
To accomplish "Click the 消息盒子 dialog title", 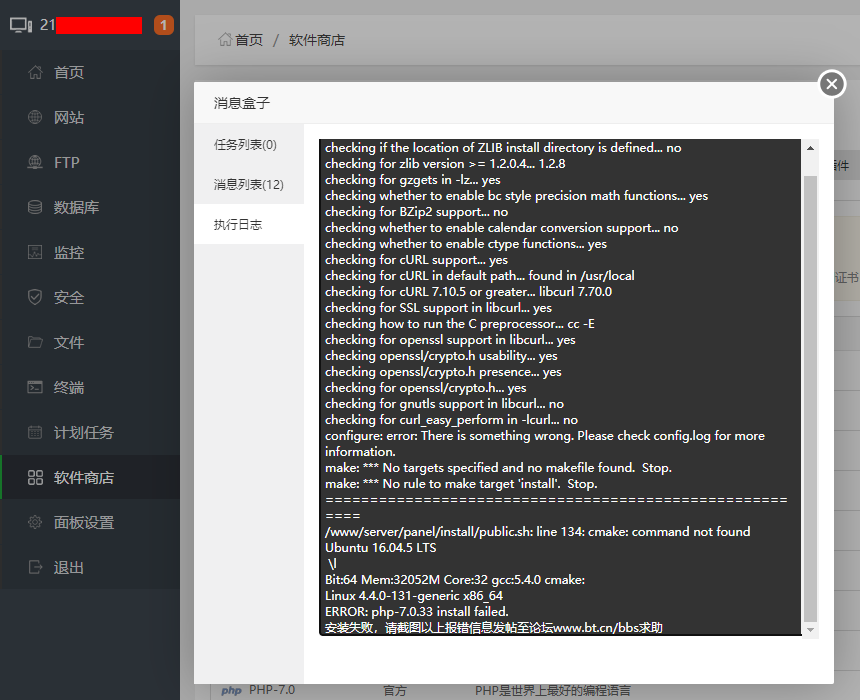I will click(242, 103).
